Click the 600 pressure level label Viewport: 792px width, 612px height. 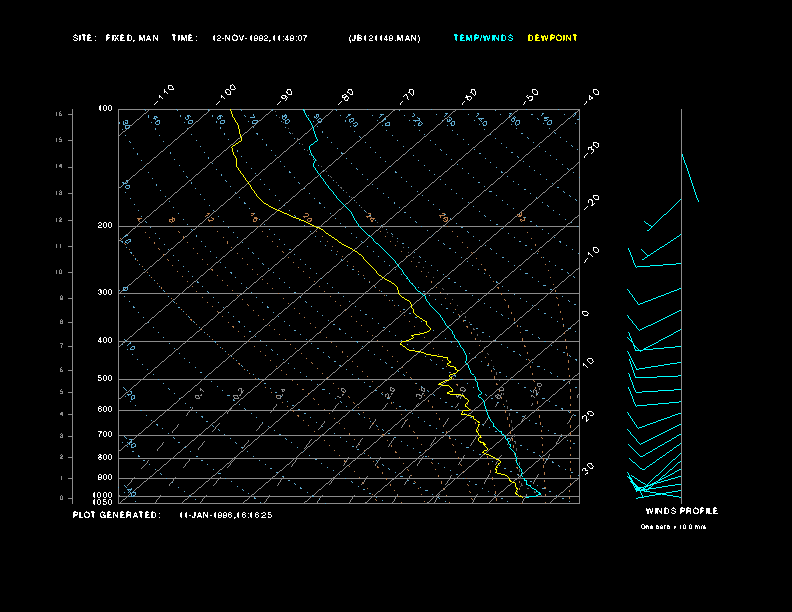[105, 410]
